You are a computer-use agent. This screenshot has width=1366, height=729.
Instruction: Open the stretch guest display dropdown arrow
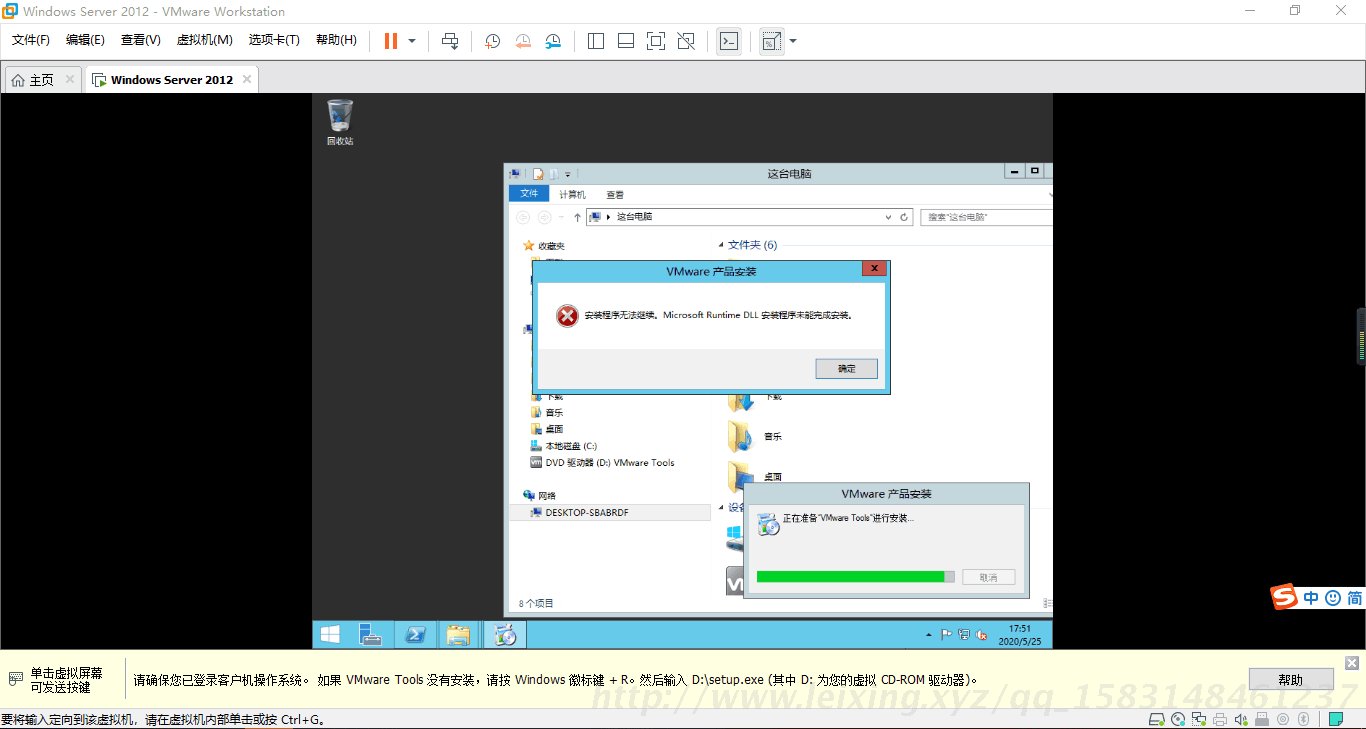pyautogui.click(x=793, y=41)
